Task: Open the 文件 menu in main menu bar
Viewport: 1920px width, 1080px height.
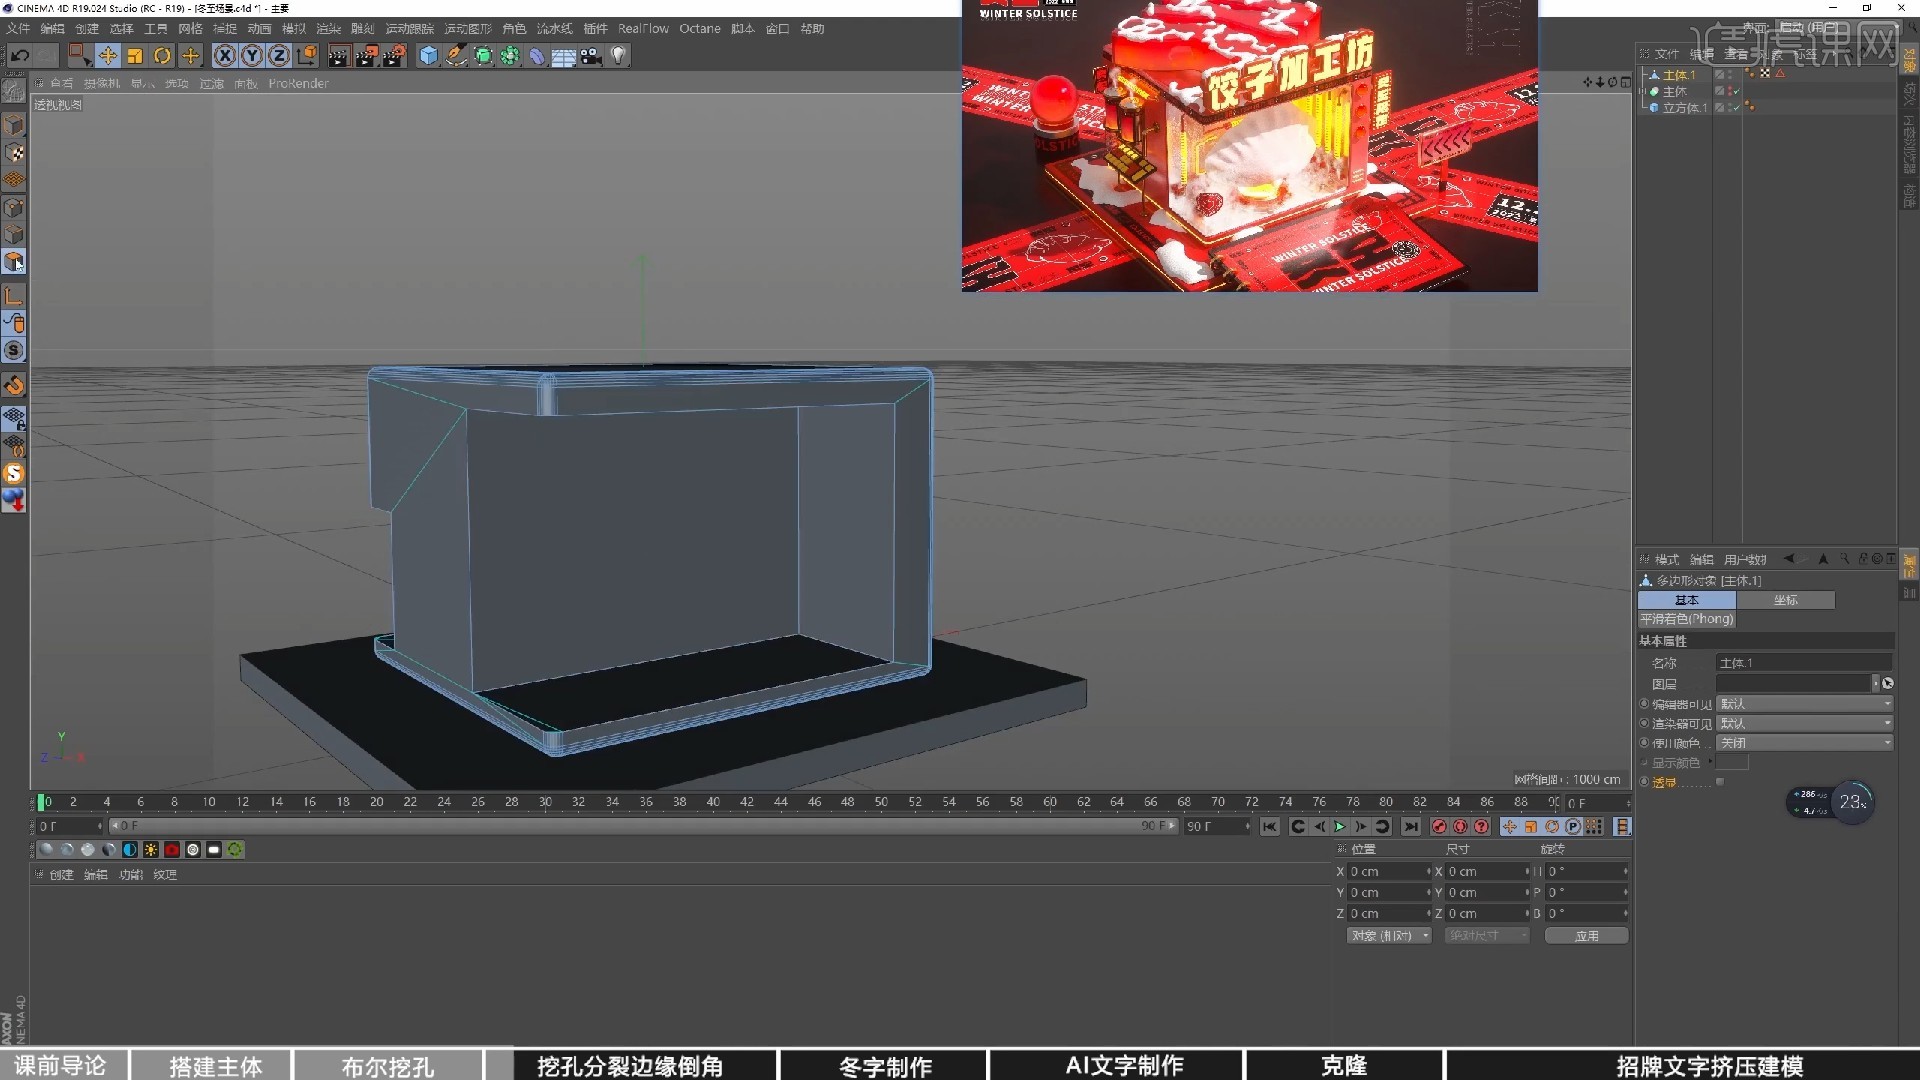Action: [x=18, y=29]
